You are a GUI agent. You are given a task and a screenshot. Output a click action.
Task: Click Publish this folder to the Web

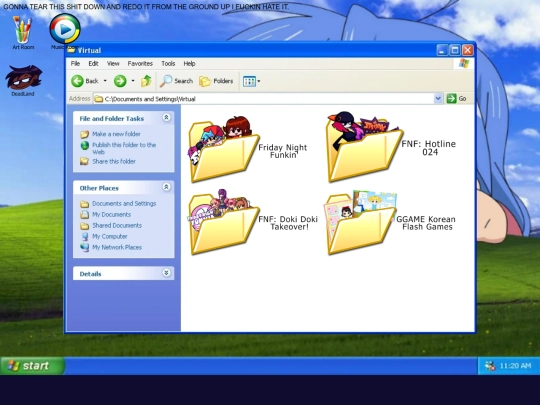tap(124, 148)
